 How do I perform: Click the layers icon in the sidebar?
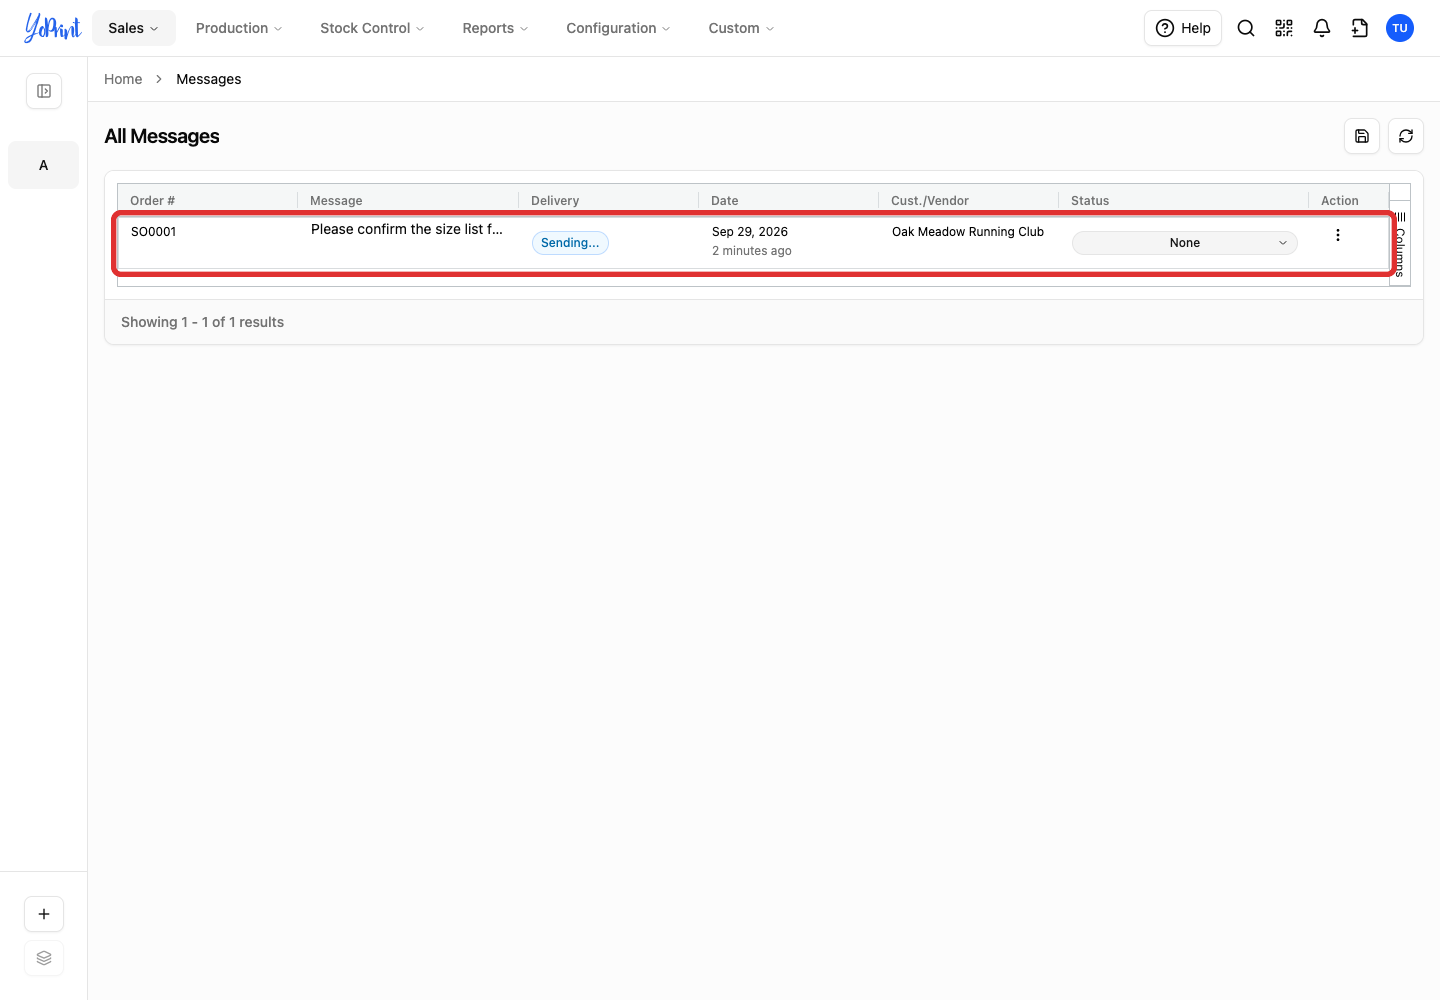(x=44, y=958)
